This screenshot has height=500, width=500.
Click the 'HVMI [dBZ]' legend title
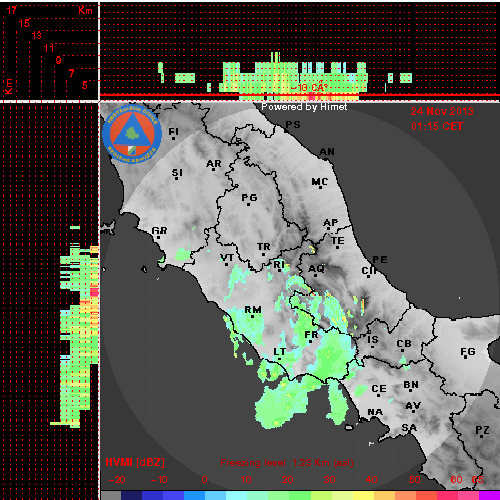coord(135,462)
